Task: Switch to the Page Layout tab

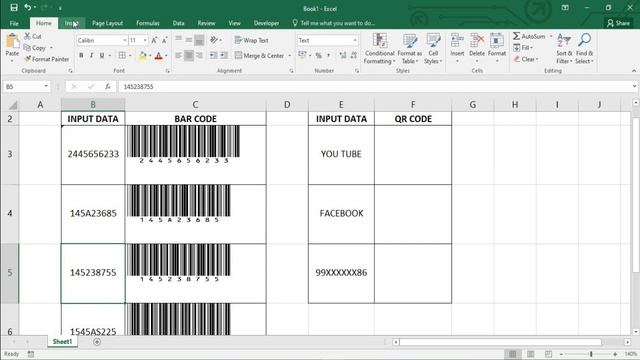Action: pyautogui.click(x=107, y=23)
